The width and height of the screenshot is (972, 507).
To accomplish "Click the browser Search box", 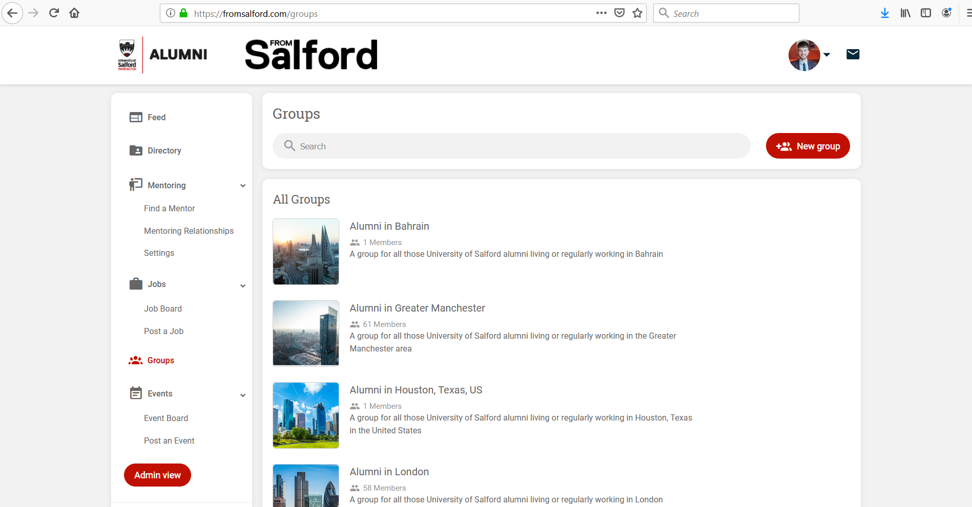I will pos(726,13).
